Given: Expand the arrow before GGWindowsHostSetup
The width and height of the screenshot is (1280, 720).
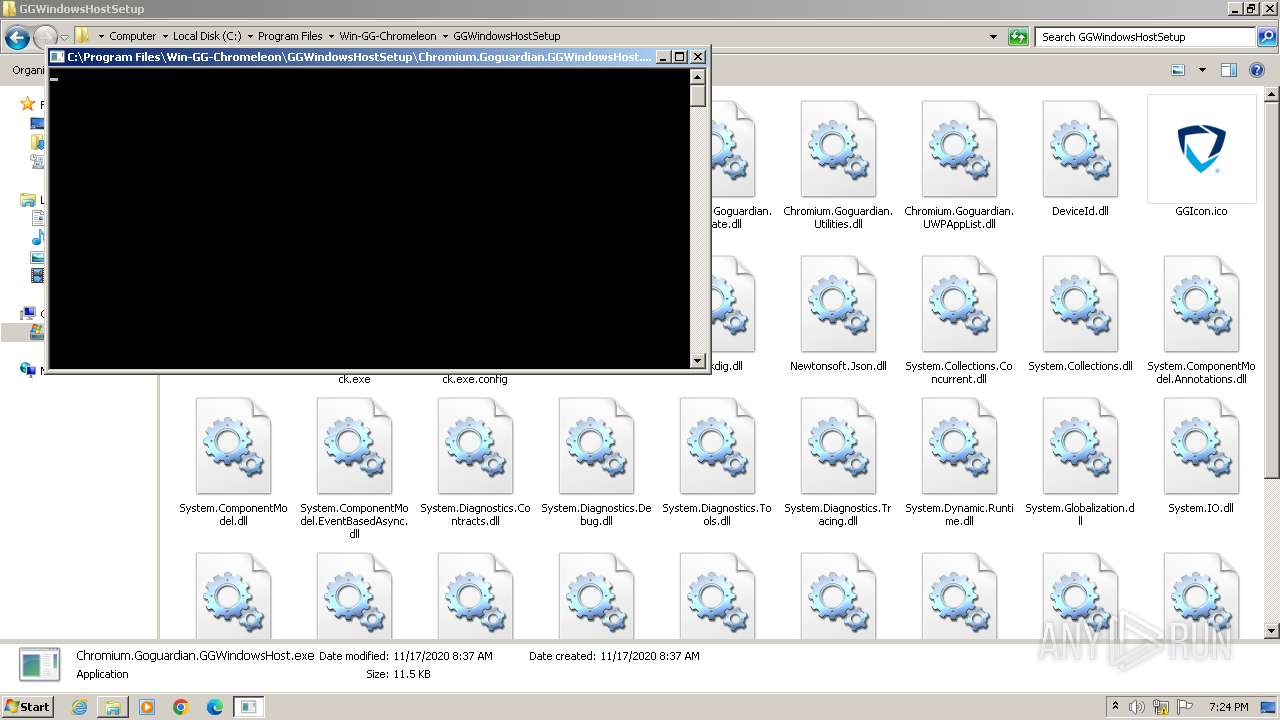Looking at the screenshot, I should (x=446, y=36).
